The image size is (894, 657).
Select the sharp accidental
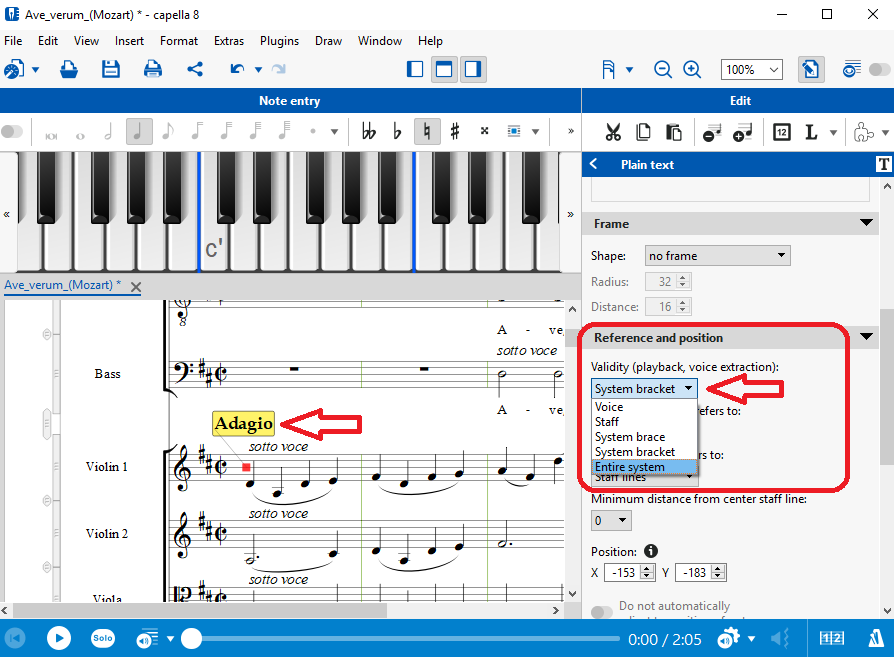(454, 132)
